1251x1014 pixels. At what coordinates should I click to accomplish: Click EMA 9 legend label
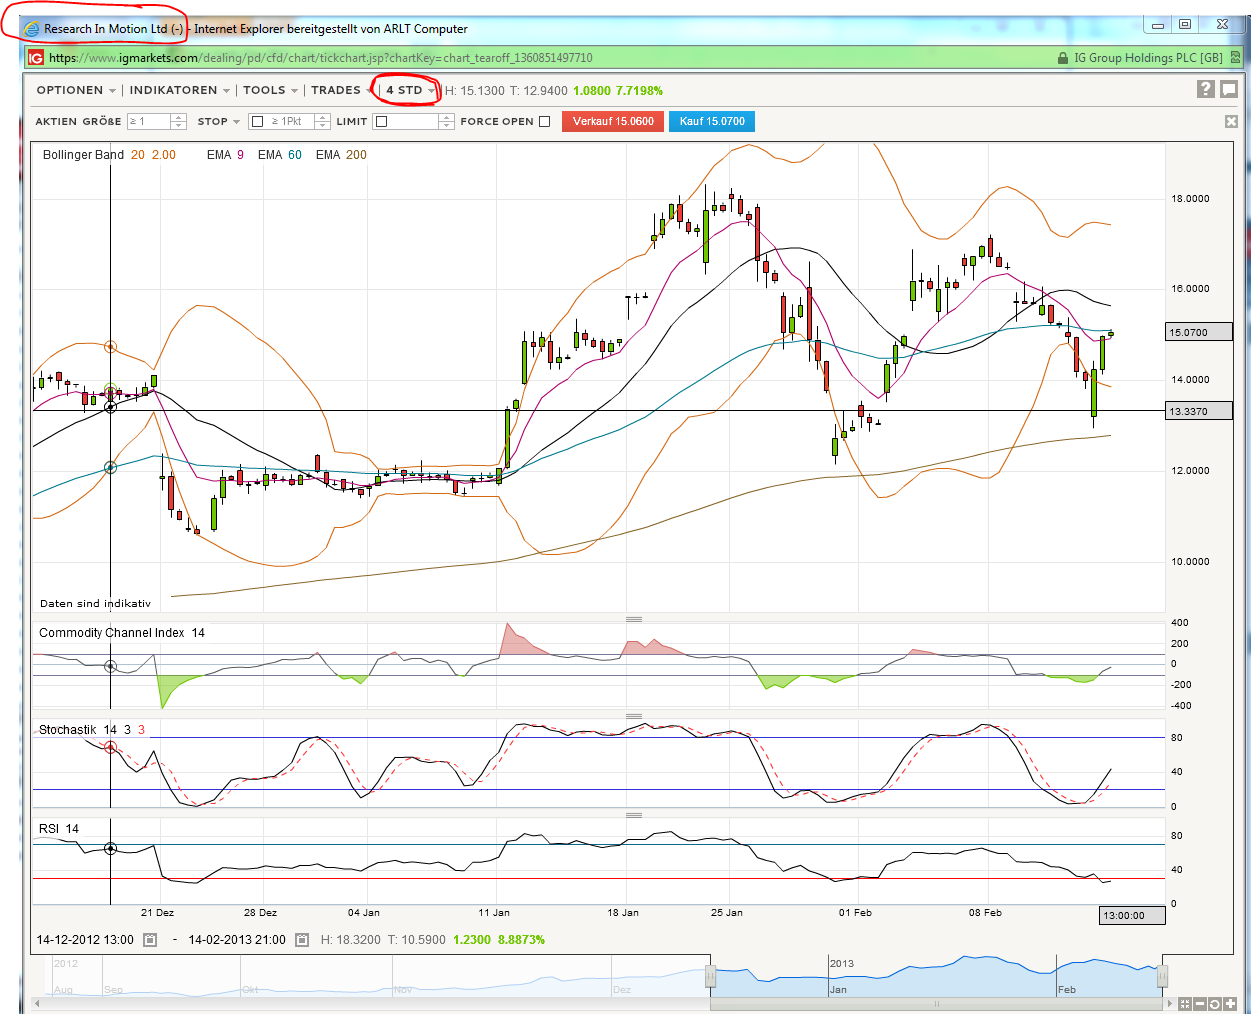tap(225, 155)
